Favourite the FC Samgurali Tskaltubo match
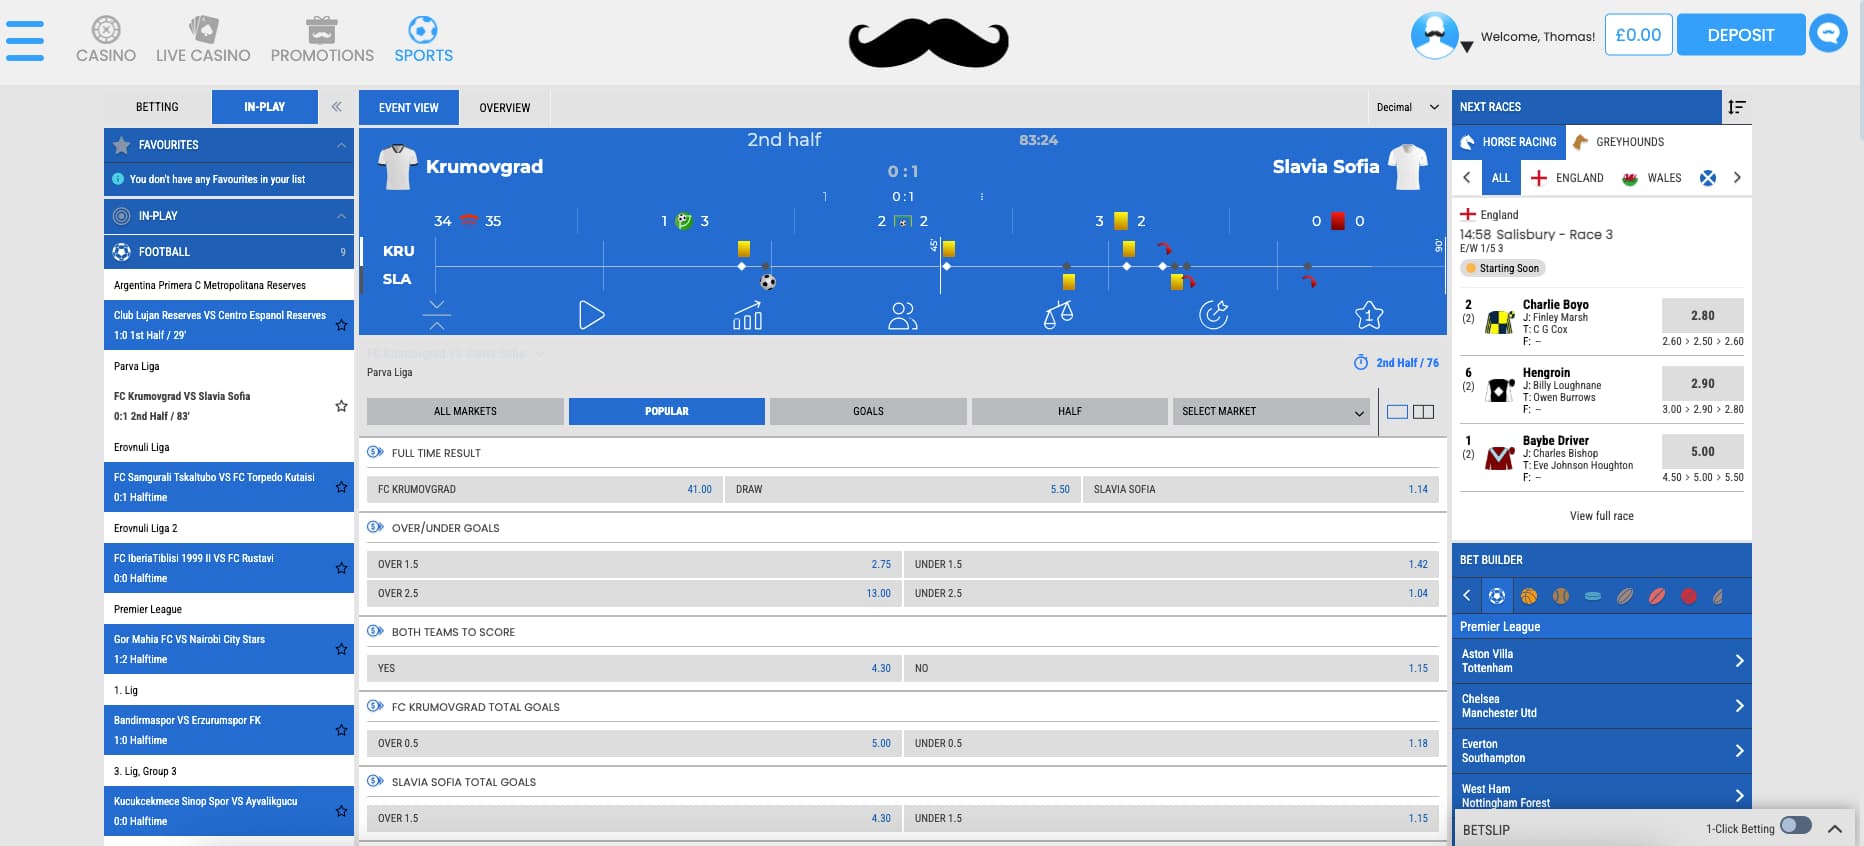 pos(341,487)
